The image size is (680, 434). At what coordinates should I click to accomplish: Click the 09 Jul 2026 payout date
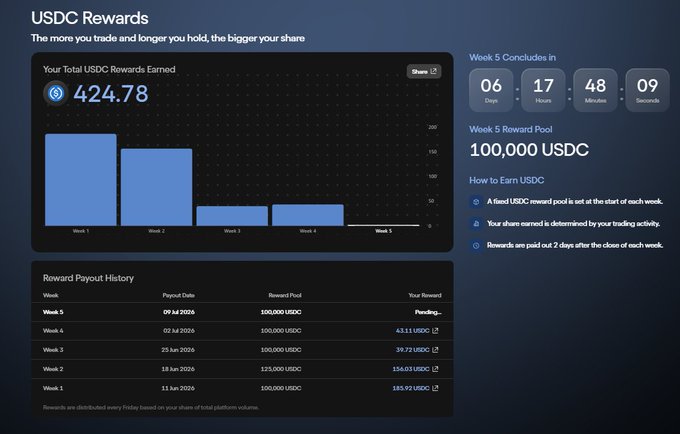179,312
